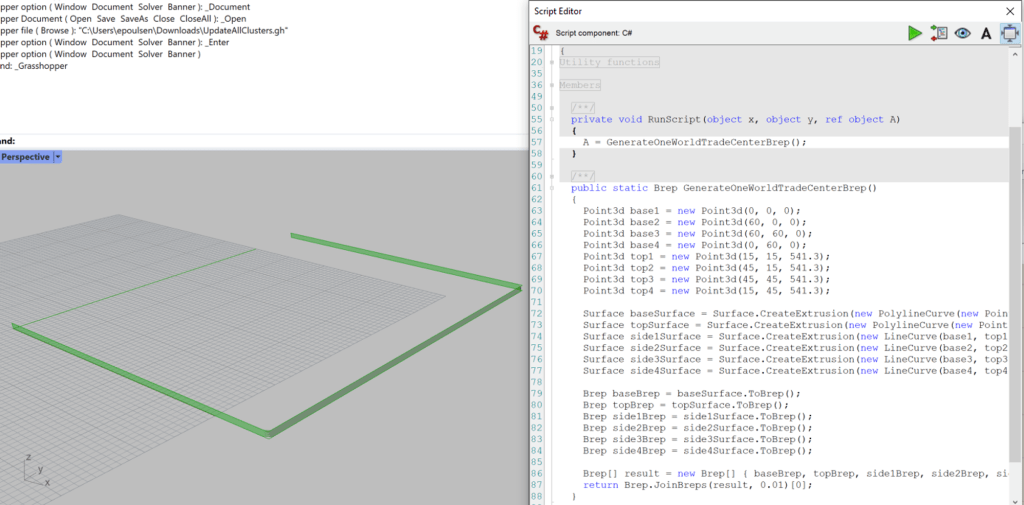This screenshot has width=1024, height=505.
Task: Open the Perspective viewport dropdown arrow
Action: (57, 157)
